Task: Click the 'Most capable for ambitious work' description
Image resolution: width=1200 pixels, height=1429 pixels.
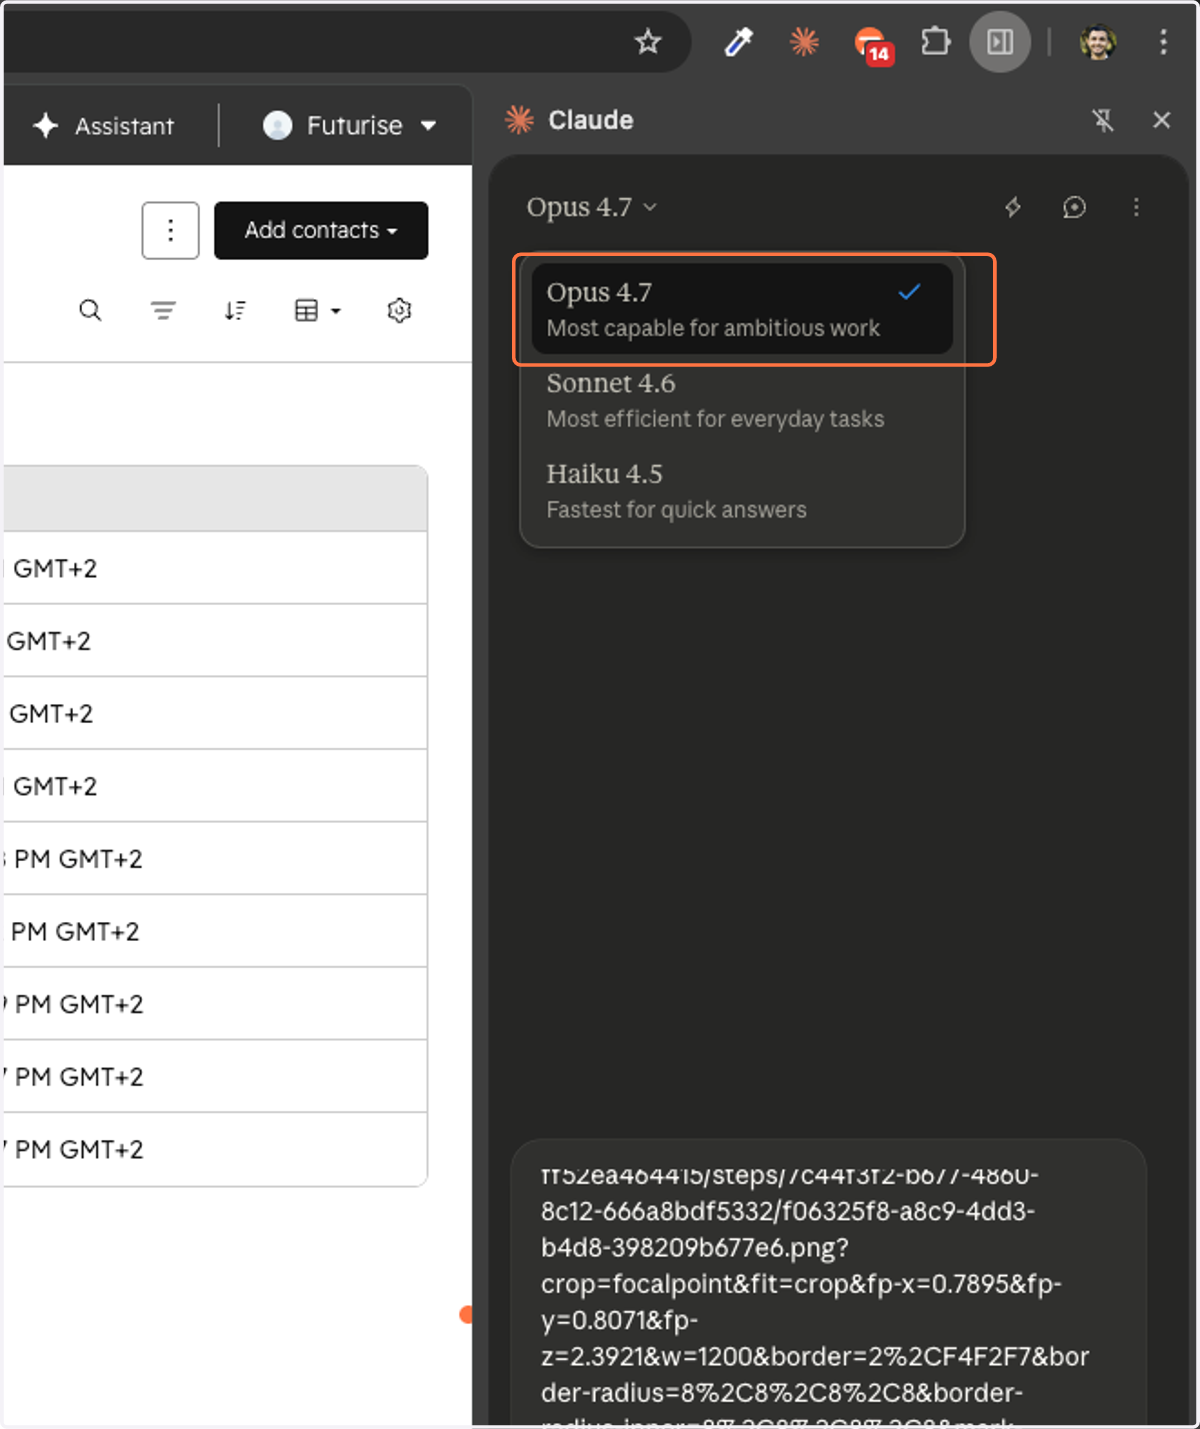Action: pyautogui.click(x=713, y=328)
